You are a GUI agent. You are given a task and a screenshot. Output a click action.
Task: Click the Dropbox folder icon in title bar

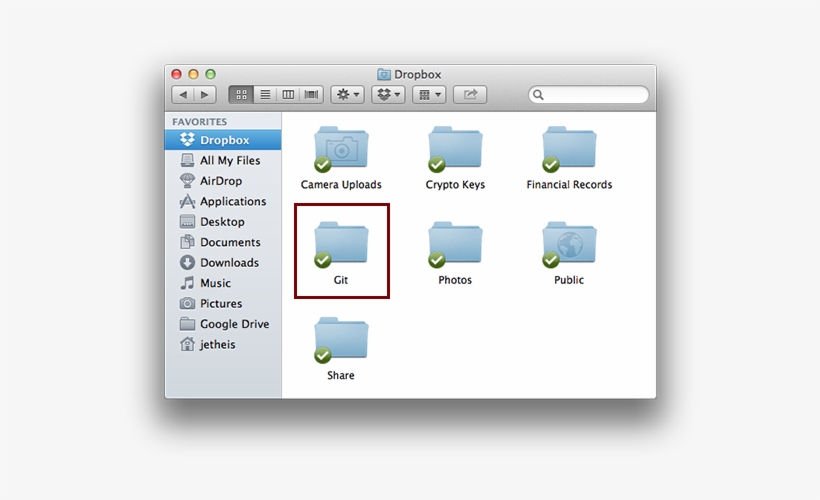384,74
